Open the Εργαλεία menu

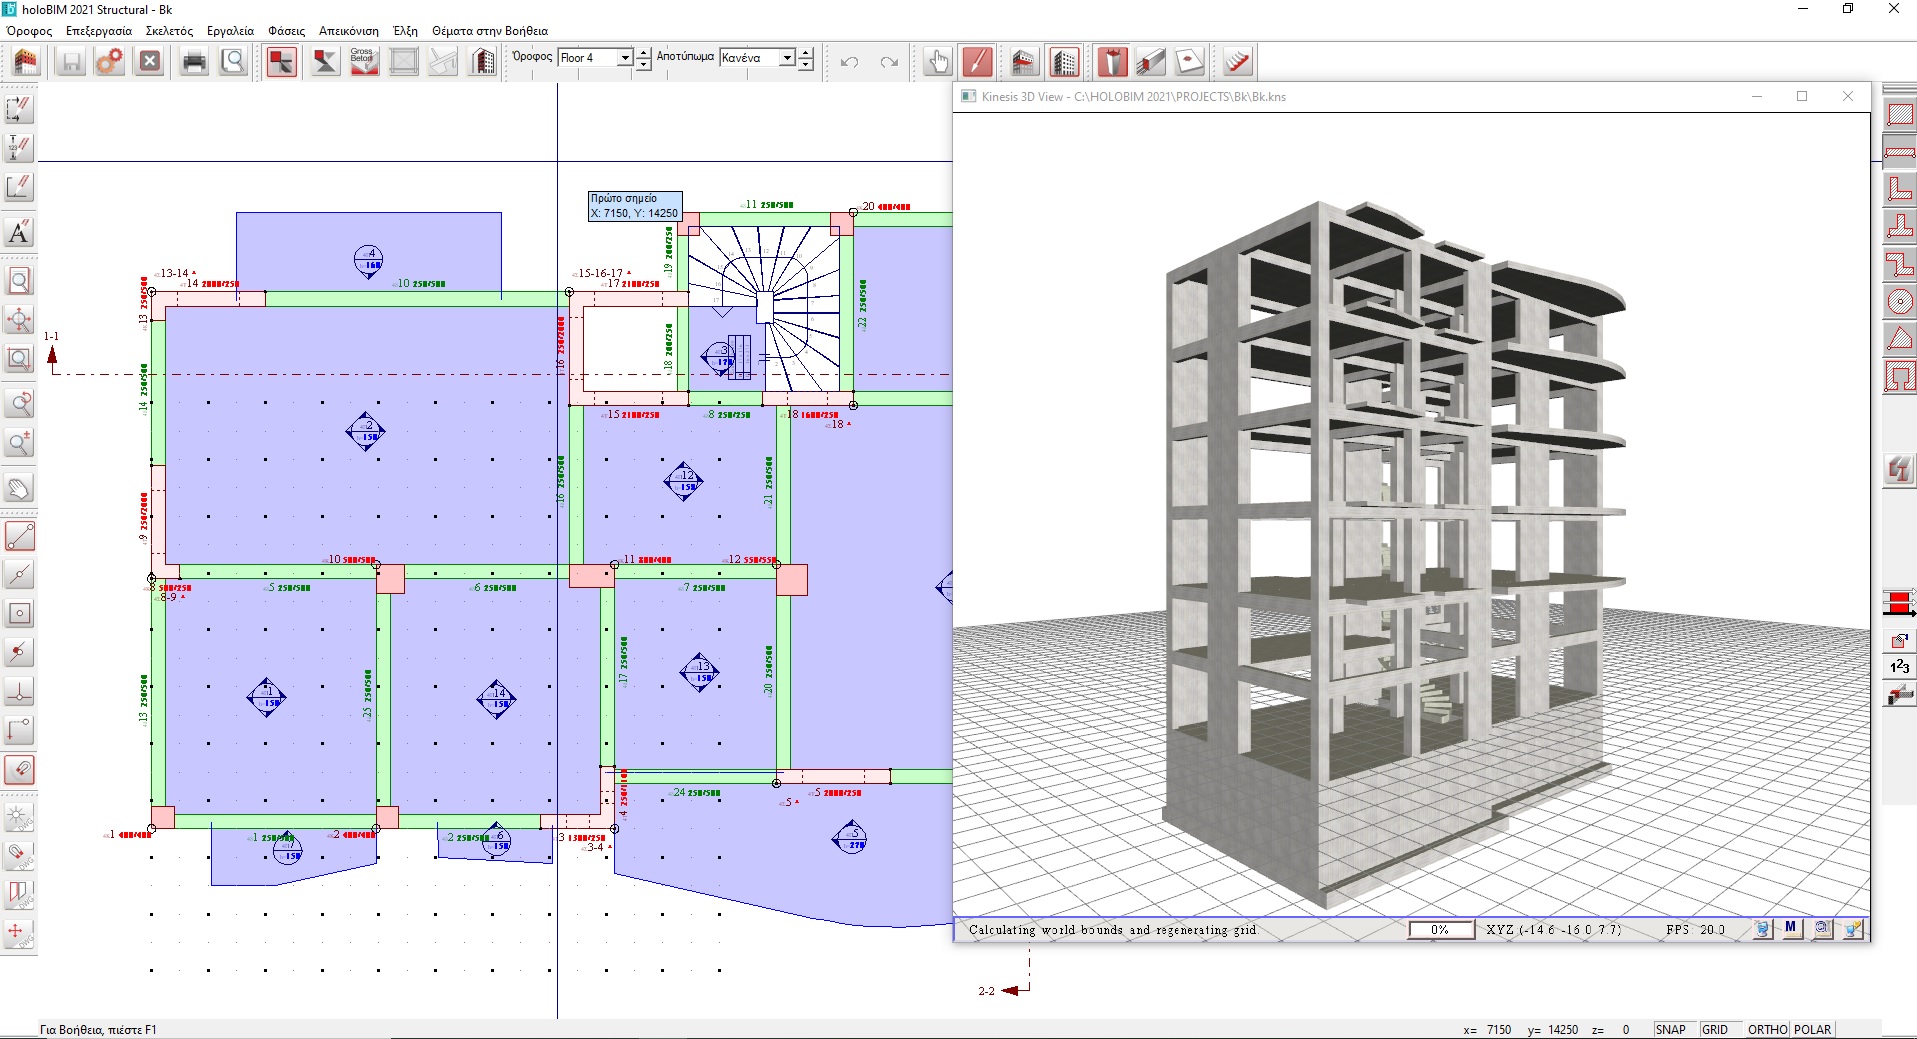click(230, 31)
